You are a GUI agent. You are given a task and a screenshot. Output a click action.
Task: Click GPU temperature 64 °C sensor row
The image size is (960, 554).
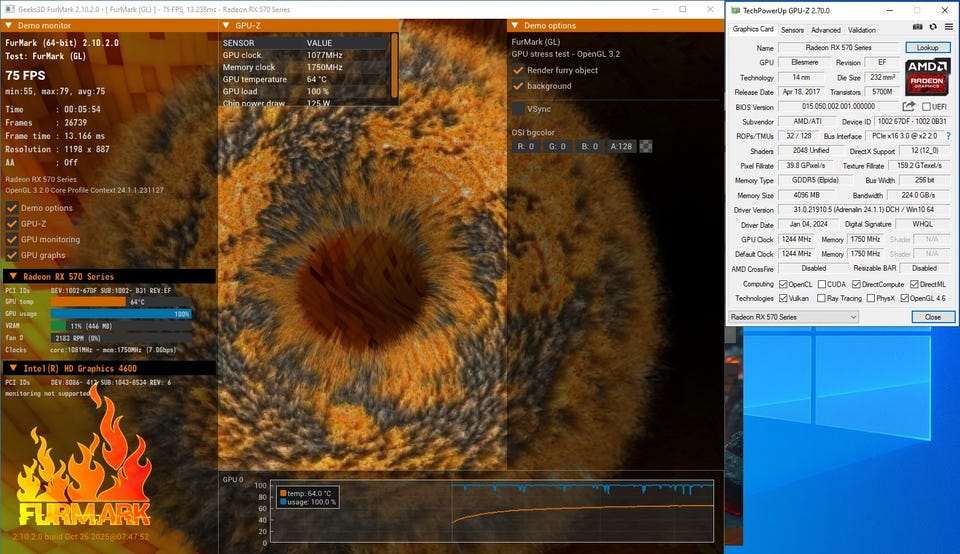pos(305,79)
